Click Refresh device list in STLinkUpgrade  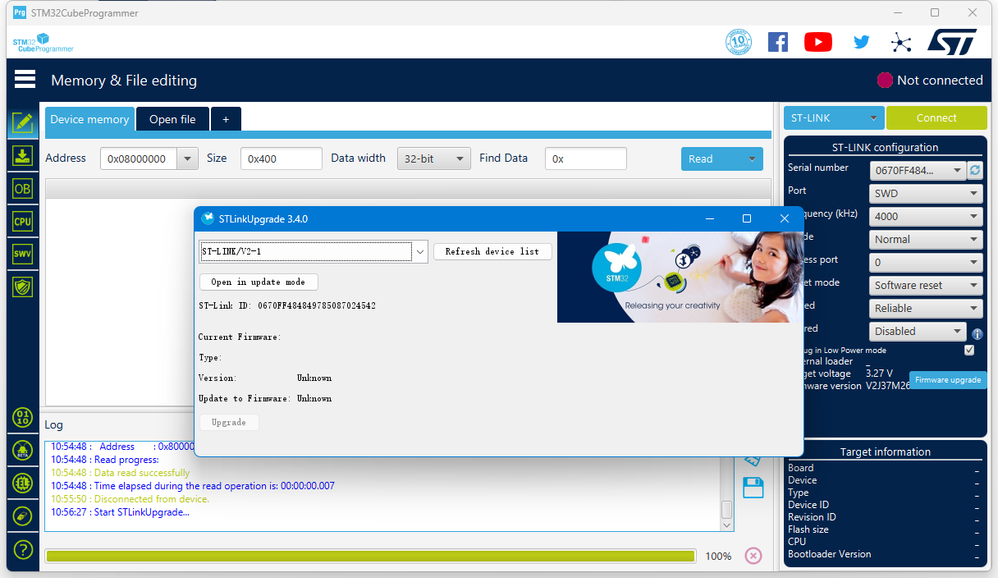(x=492, y=251)
